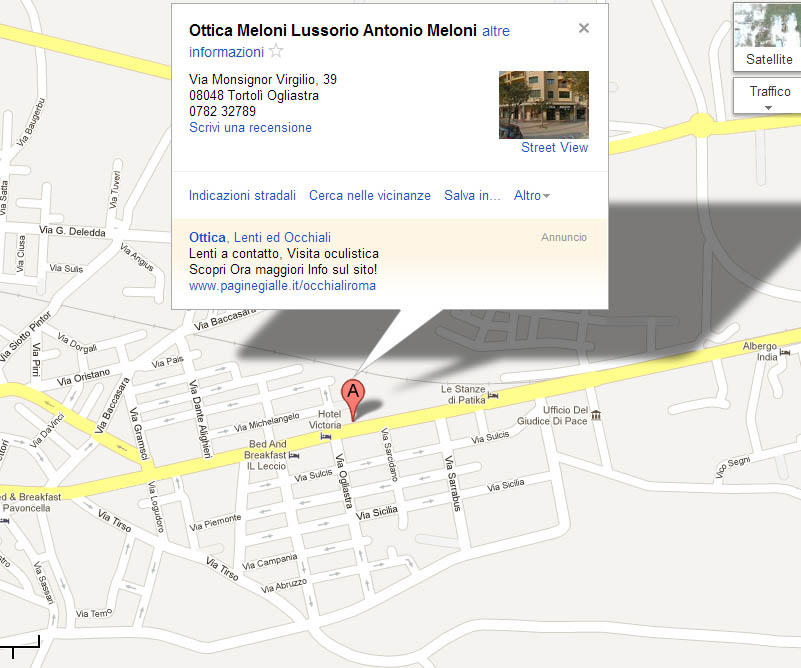The image size is (801, 668).
Task: Click the 'Ufficio Del Giudice Di Pace' label
Action: click(552, 416)
